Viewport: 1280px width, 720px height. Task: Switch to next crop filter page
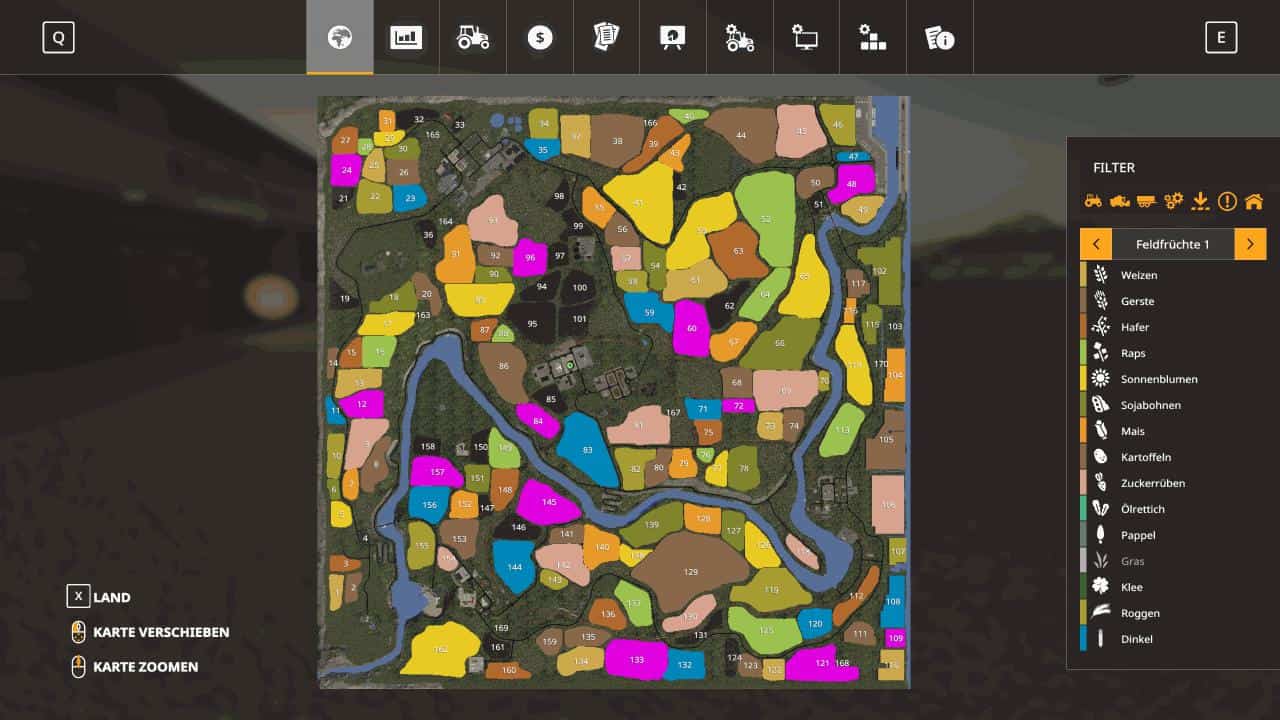coord(1250,244)
